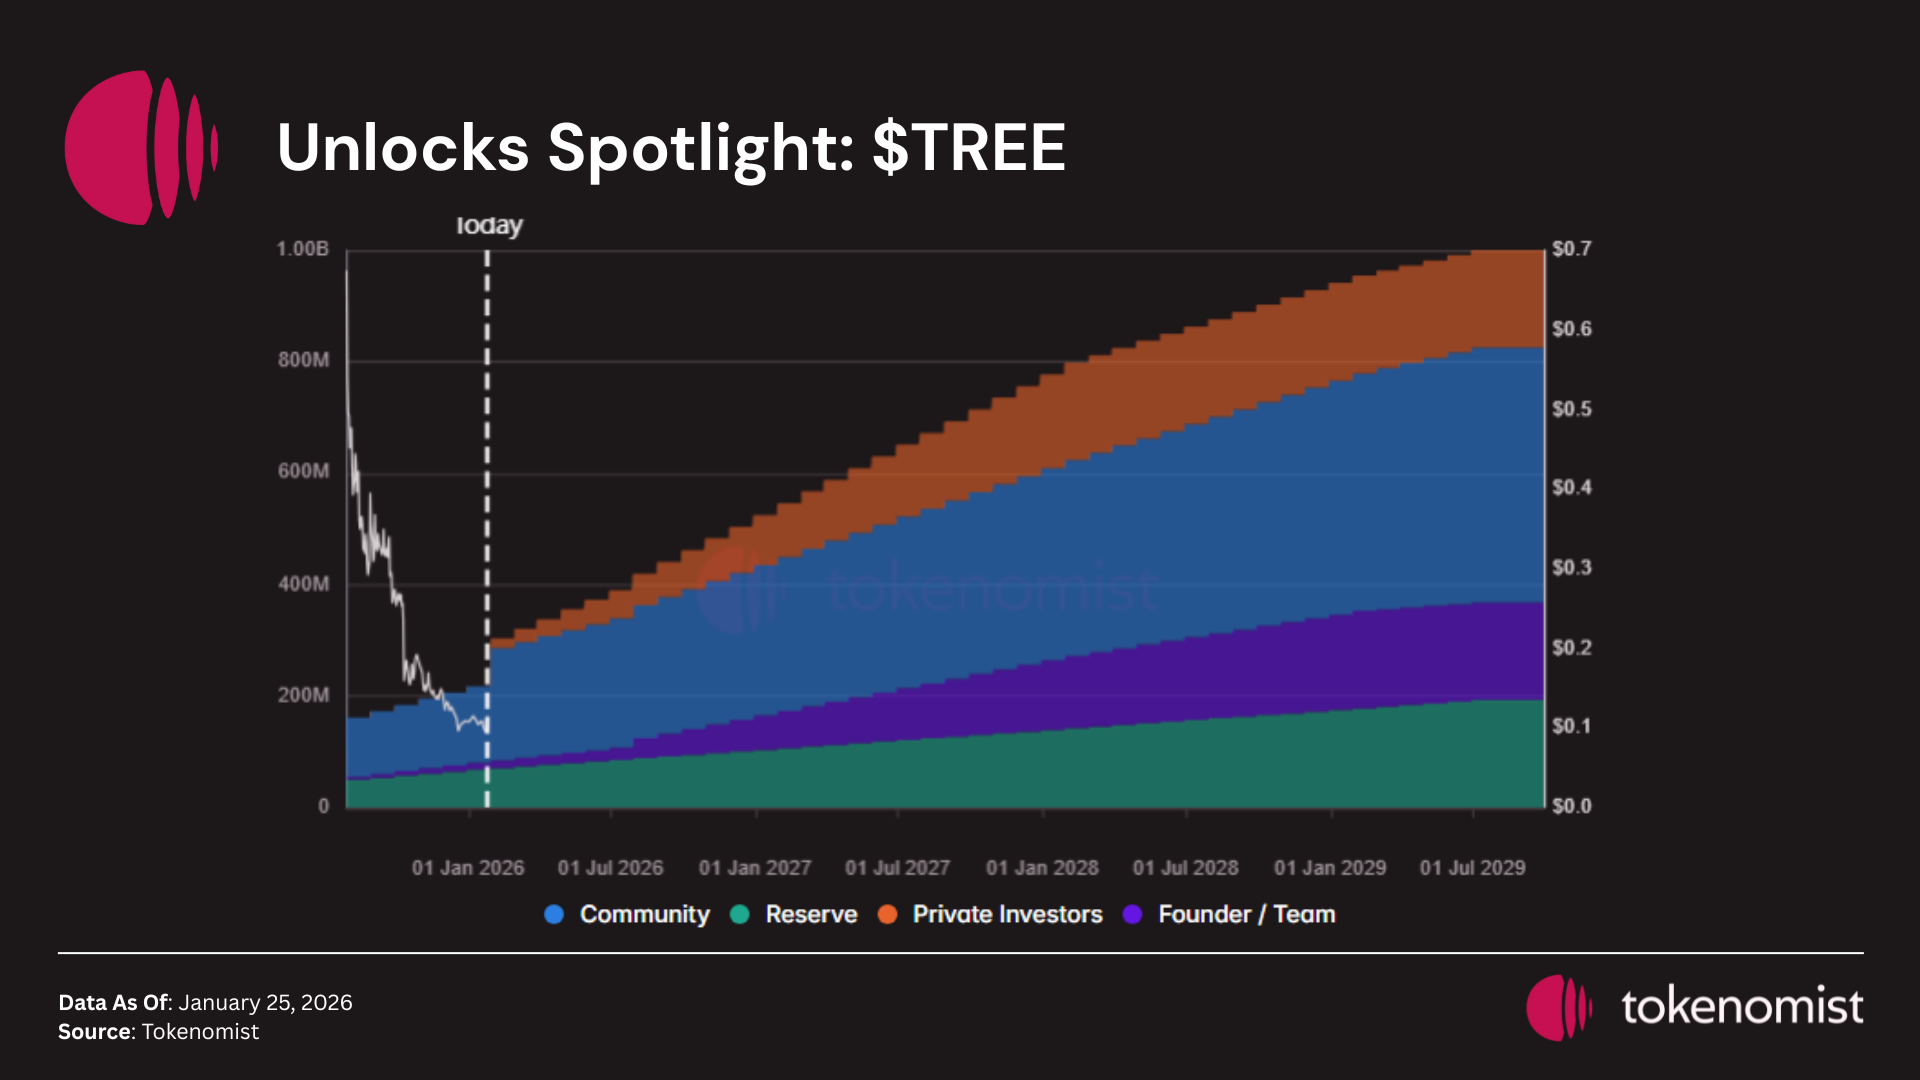Viewport: 1920px width, 1080px height.
Task: Toggle the Private Investors legend dot
Action: coord(887,914)
